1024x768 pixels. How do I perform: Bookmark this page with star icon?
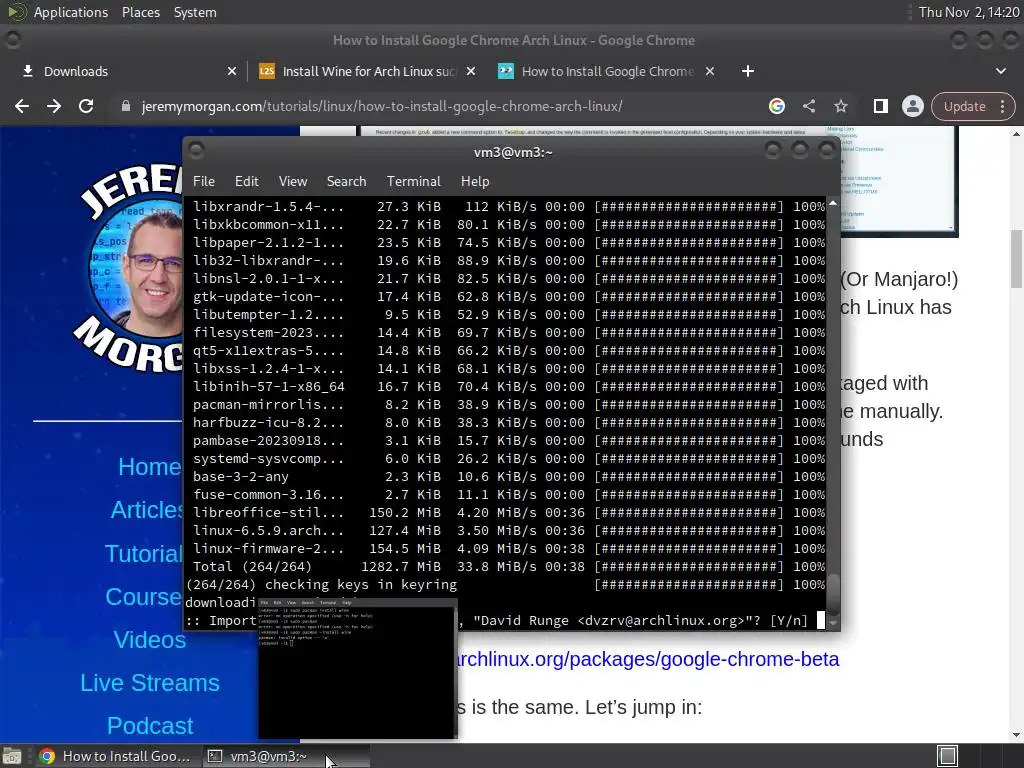[x=840, y=106]
